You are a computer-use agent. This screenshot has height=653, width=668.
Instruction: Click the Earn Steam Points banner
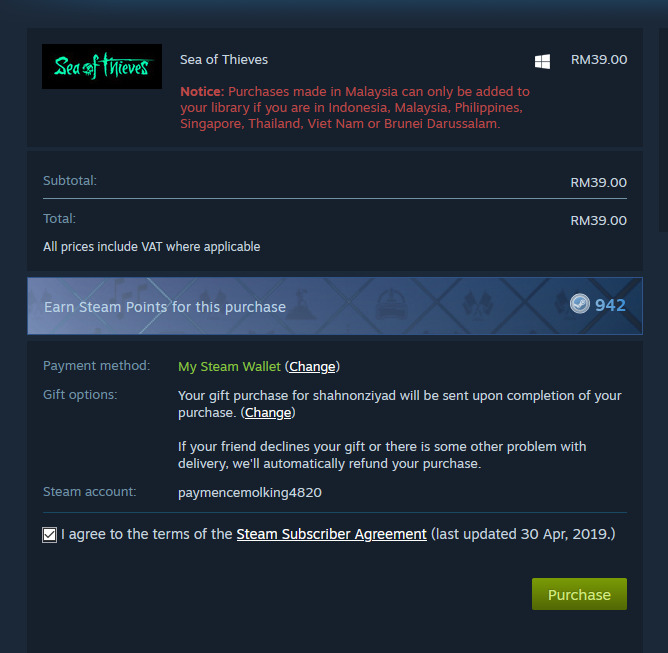click(x=335, y=306)
